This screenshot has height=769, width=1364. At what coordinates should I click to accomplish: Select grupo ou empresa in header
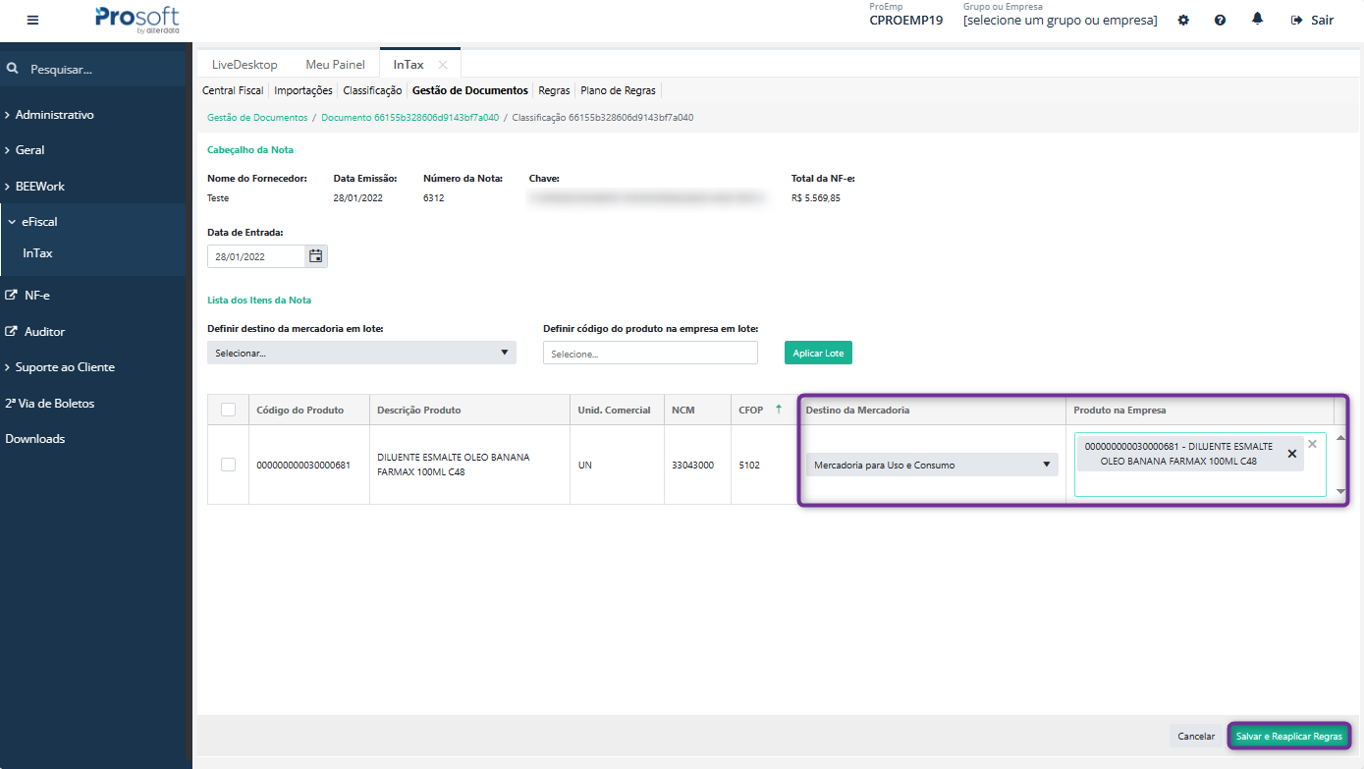[1060, 20]
